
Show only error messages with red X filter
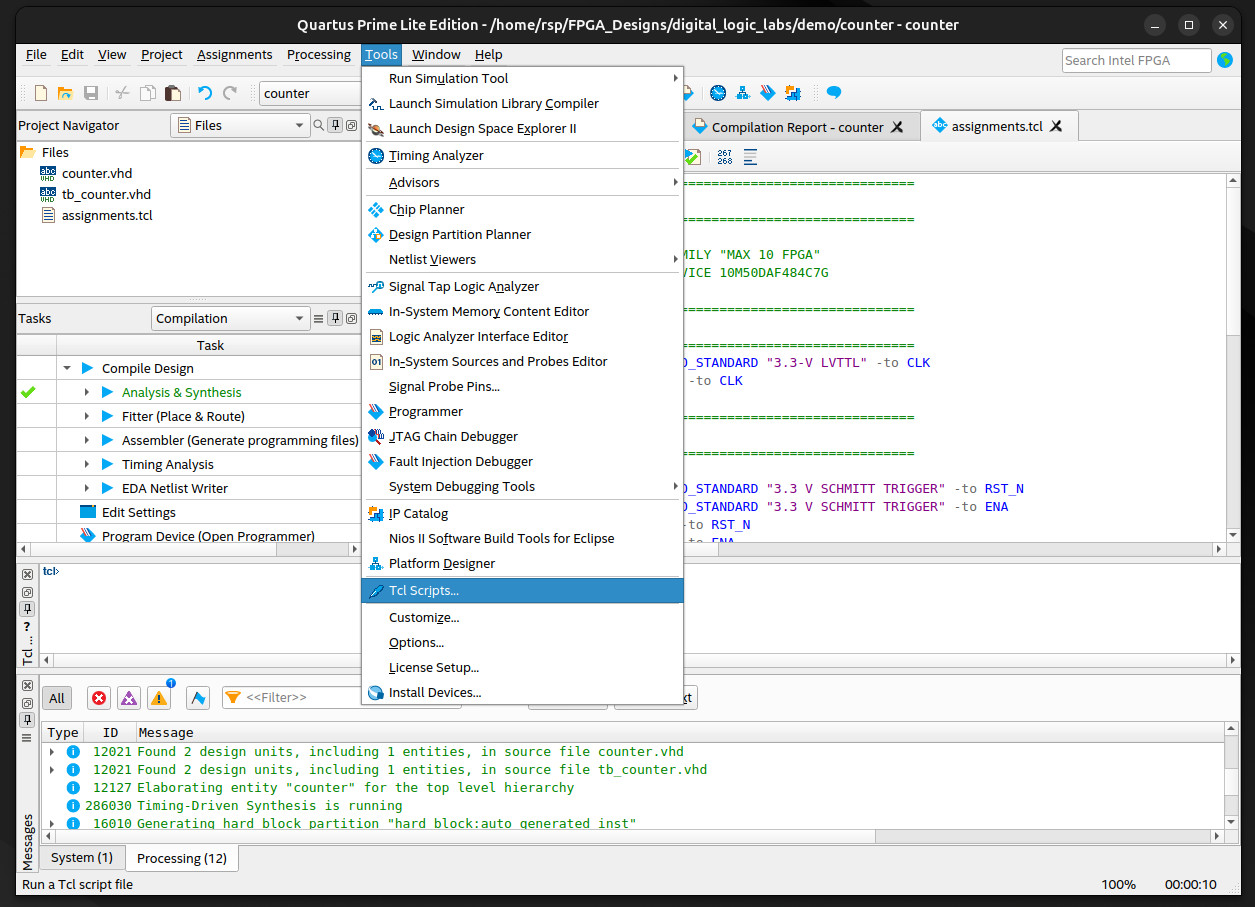click(98, 698)
